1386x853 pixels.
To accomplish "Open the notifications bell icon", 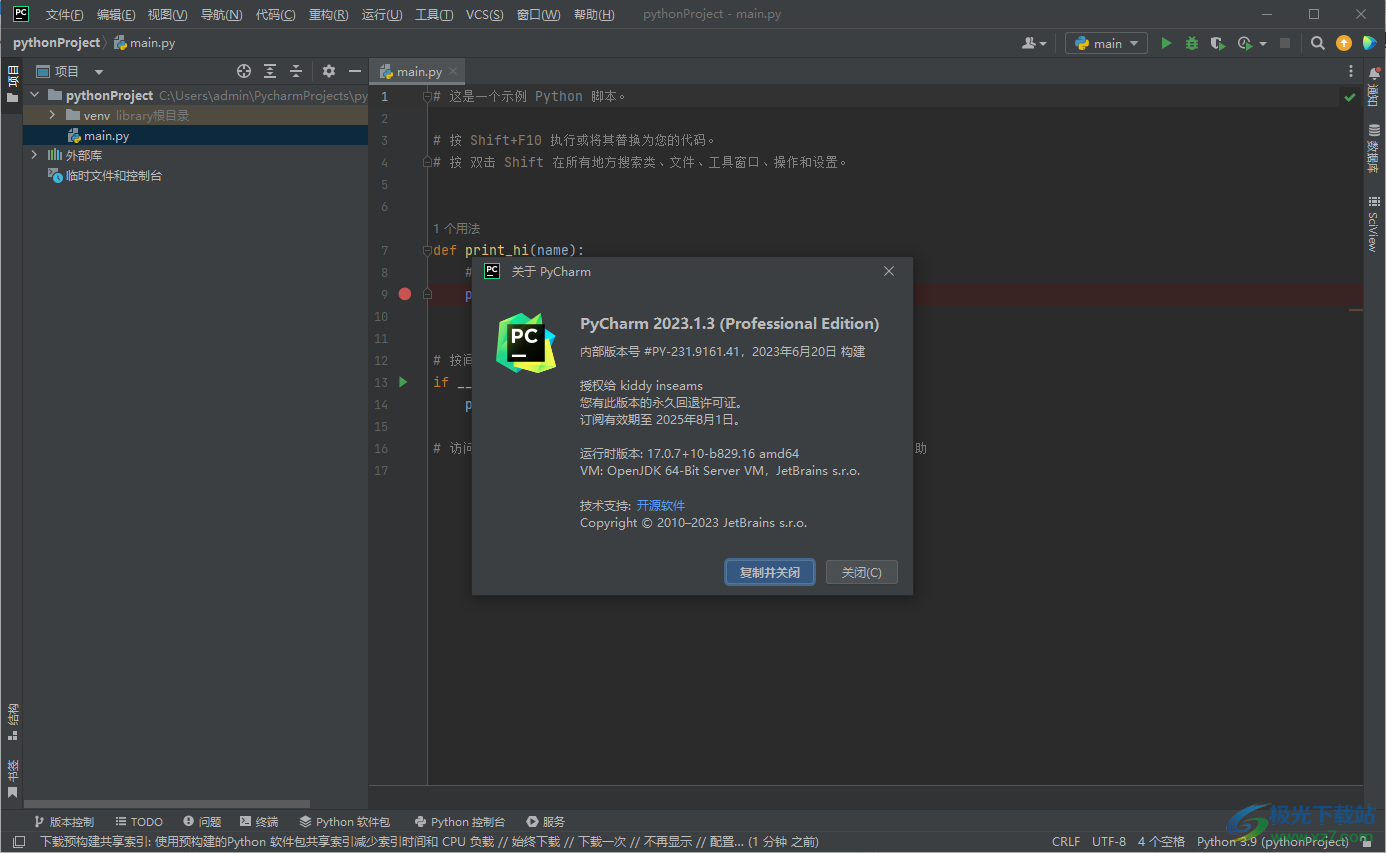I will pyautogui.click(x=1374, y=72).
